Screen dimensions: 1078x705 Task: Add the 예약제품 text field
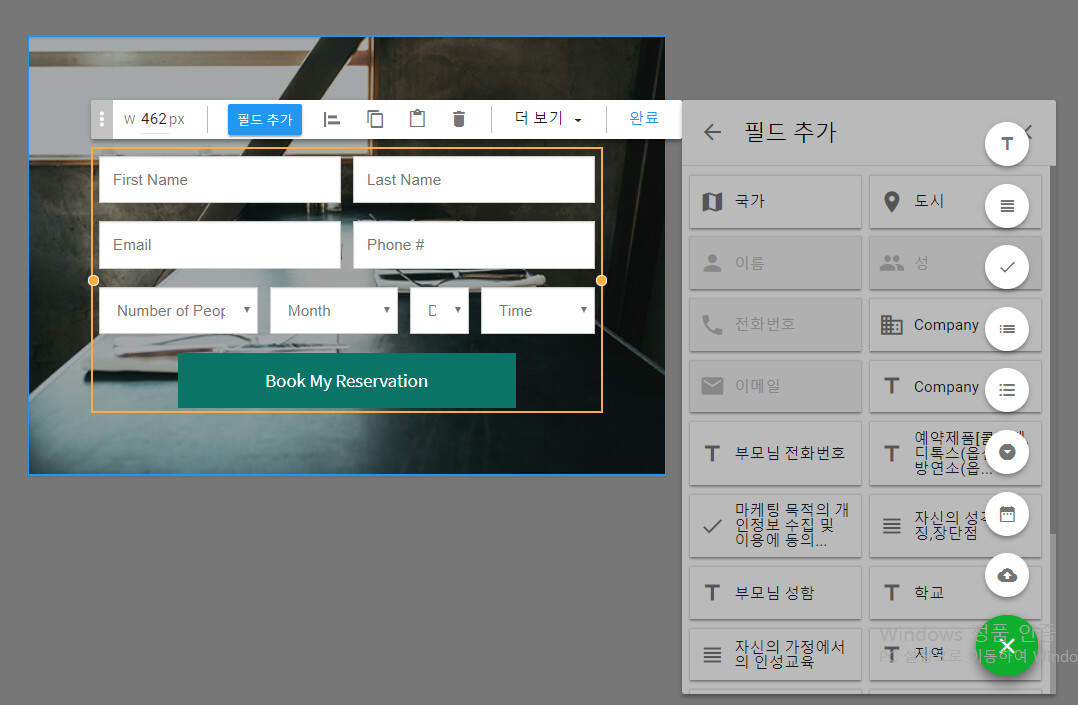coord(955,453)
